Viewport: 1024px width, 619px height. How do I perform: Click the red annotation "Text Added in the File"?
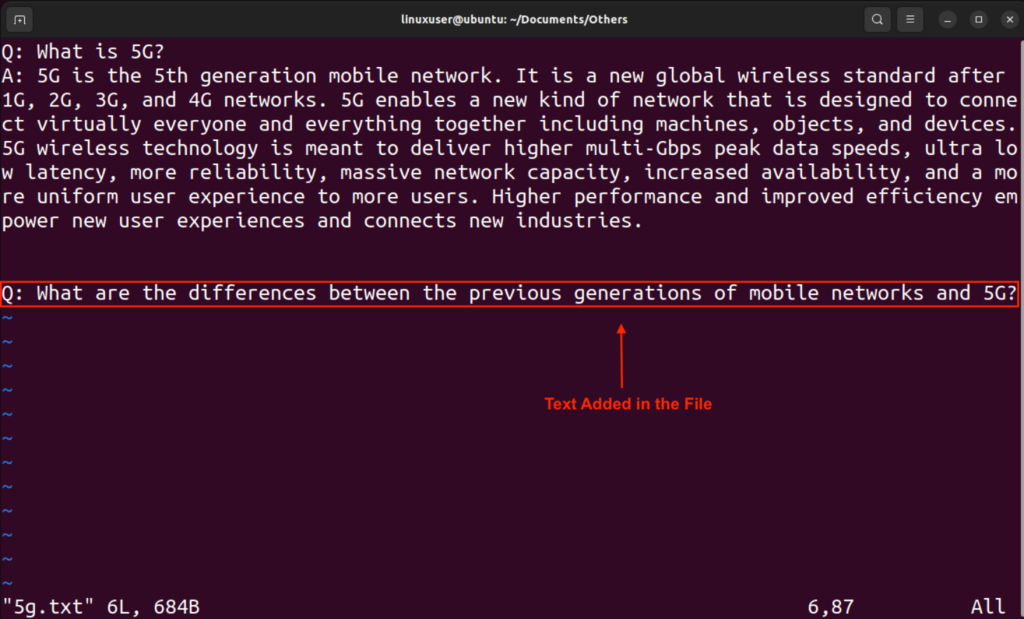coord(628,404)
